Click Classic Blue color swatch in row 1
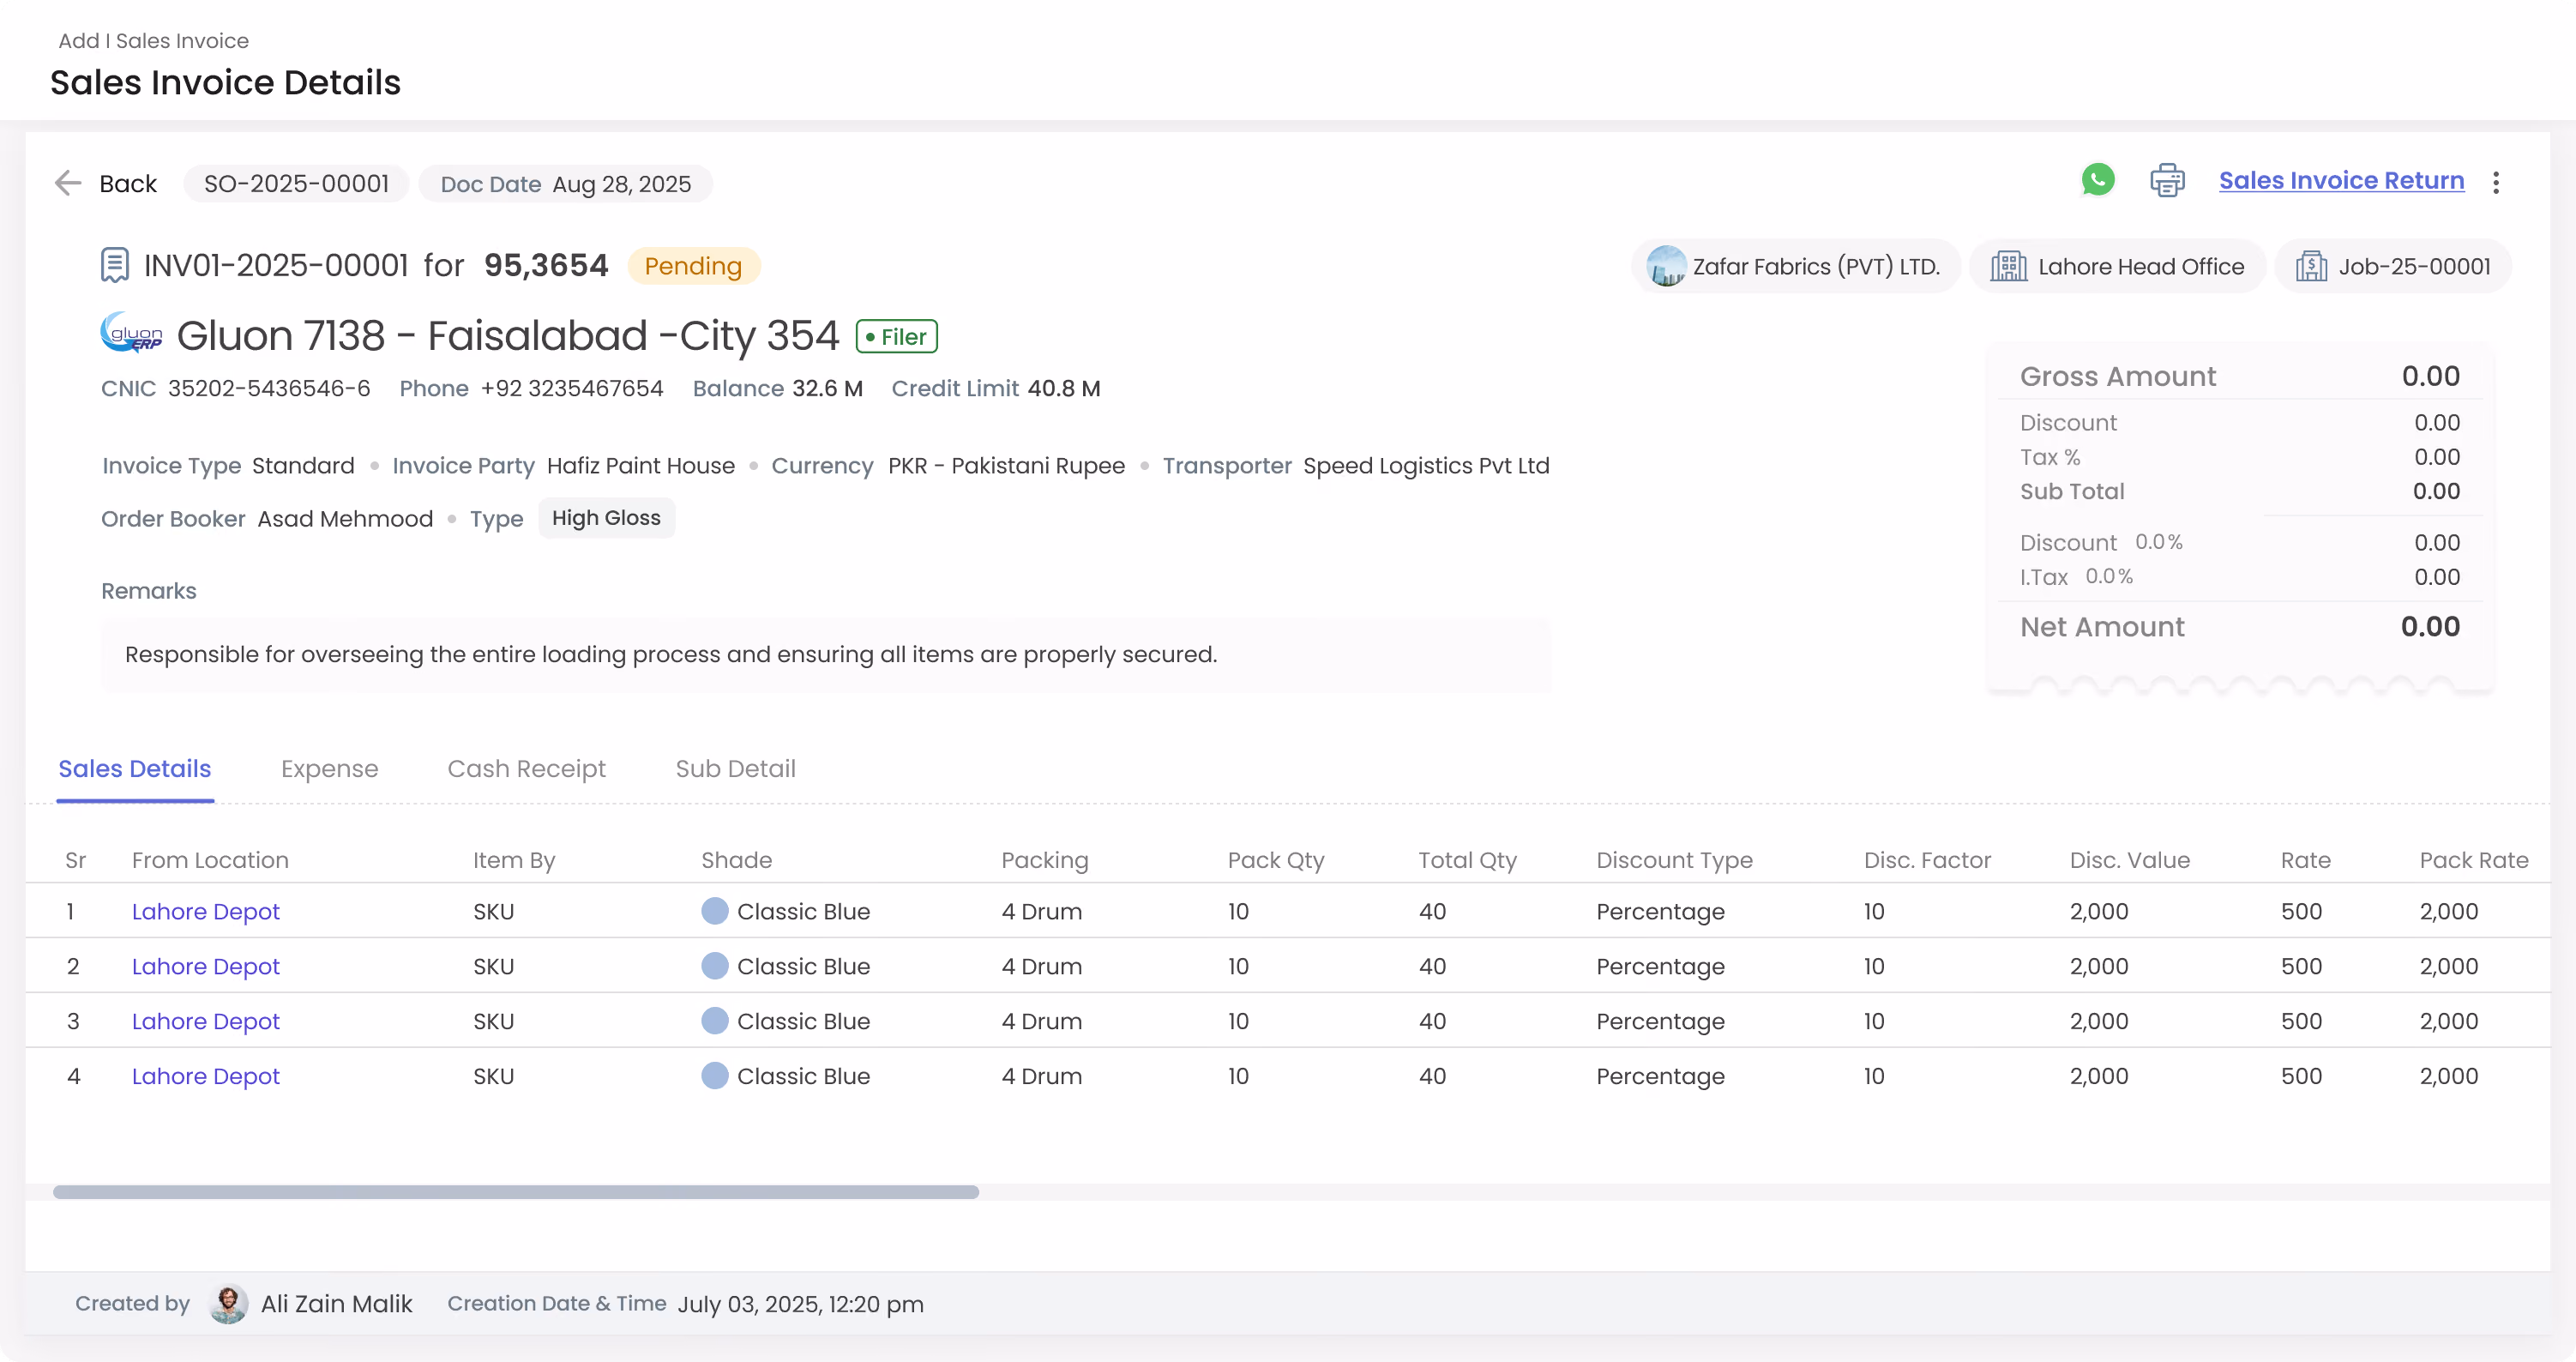 (714, 910)
